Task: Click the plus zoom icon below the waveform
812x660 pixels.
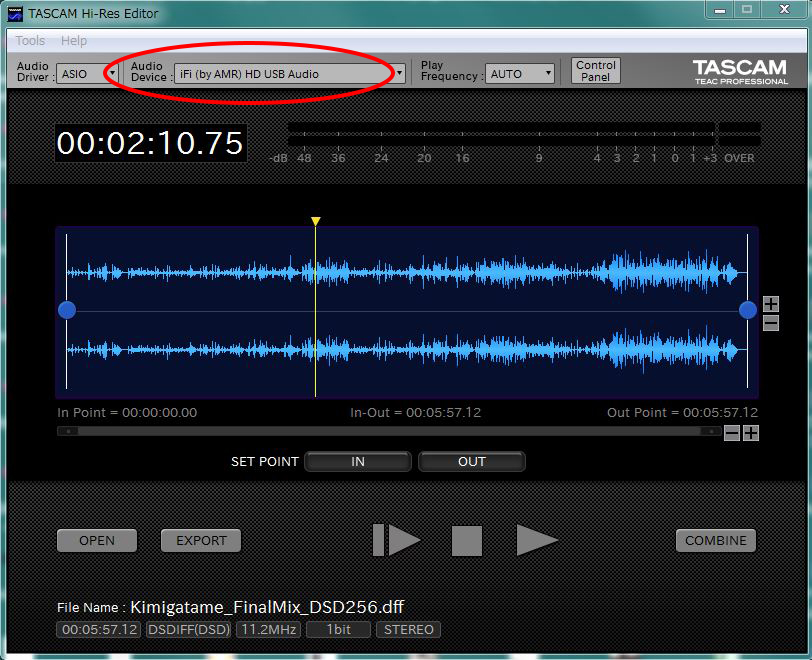Action: coord(751,432)
